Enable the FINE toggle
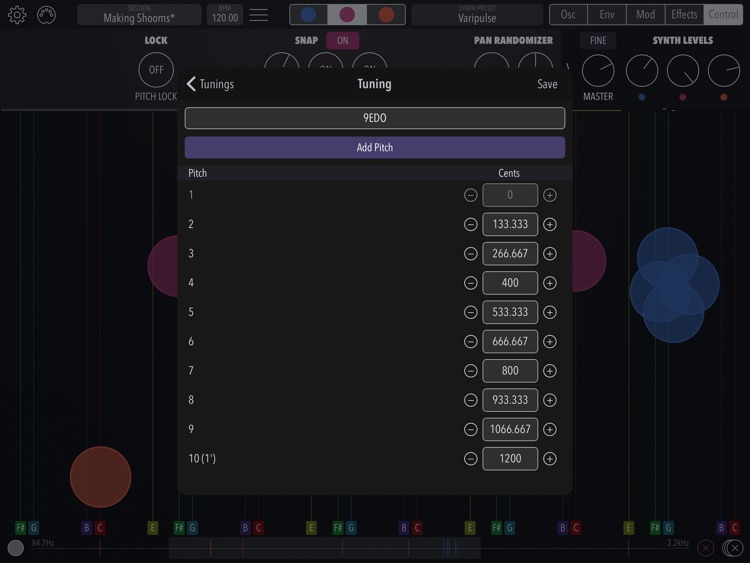 click(x=598, y=41)
